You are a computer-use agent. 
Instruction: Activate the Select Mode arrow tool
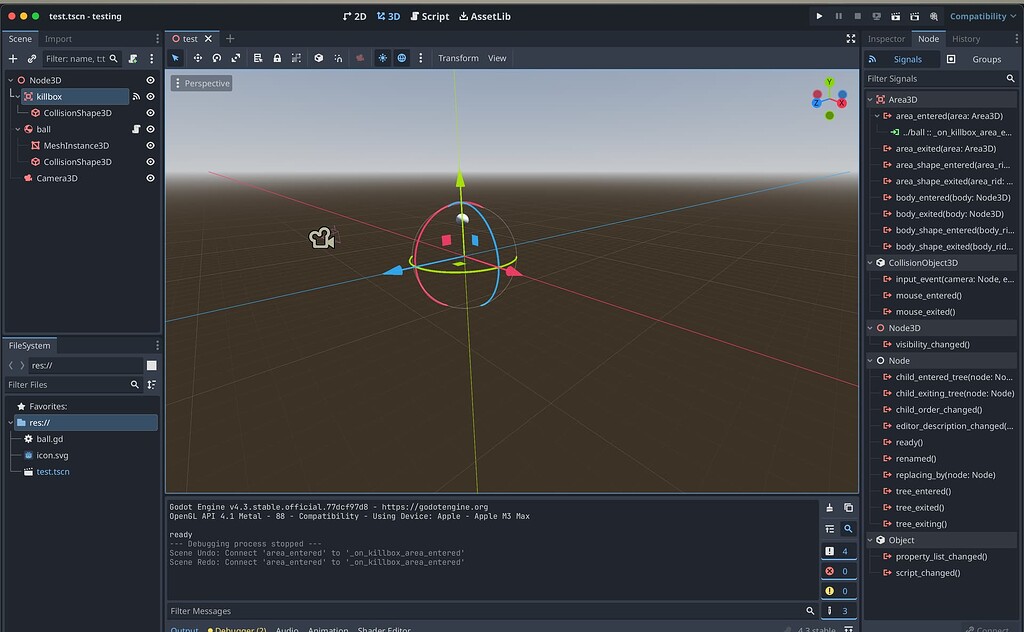(x=175, y=58)
